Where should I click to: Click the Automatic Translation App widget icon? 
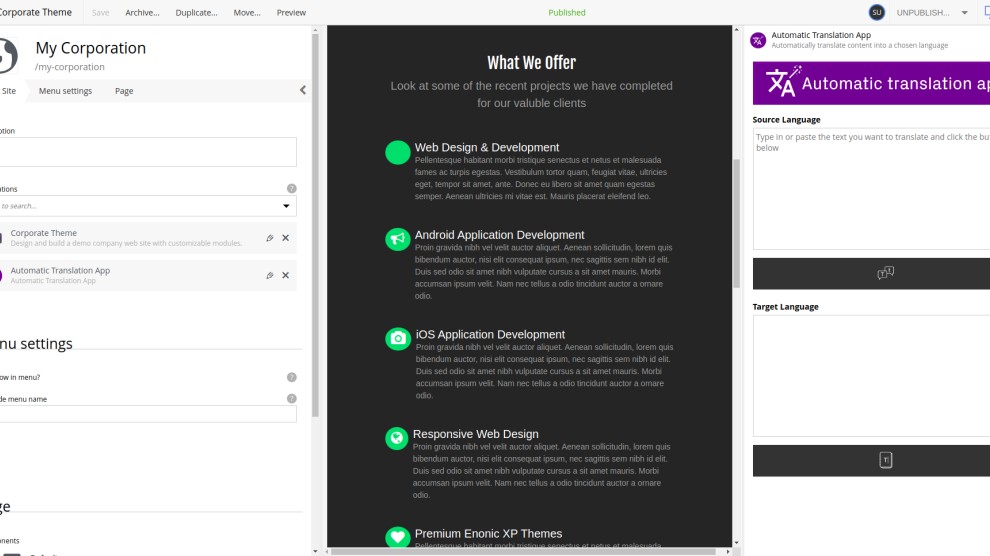pyautogui.click(x=758, y=40)
